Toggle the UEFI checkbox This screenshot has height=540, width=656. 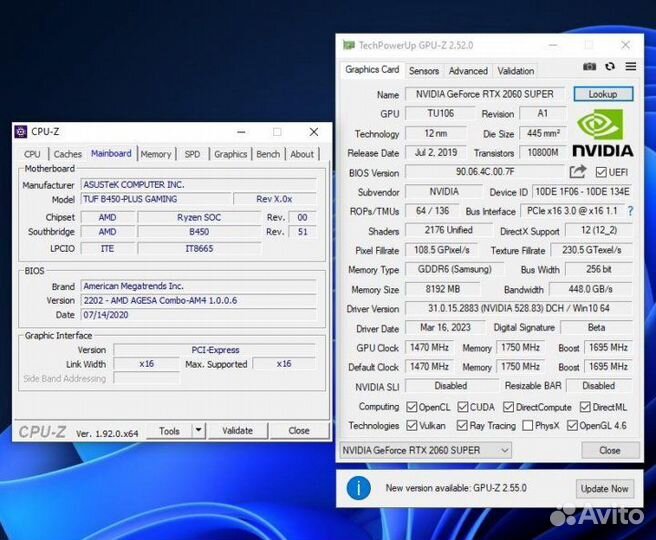tap(601, 172)
